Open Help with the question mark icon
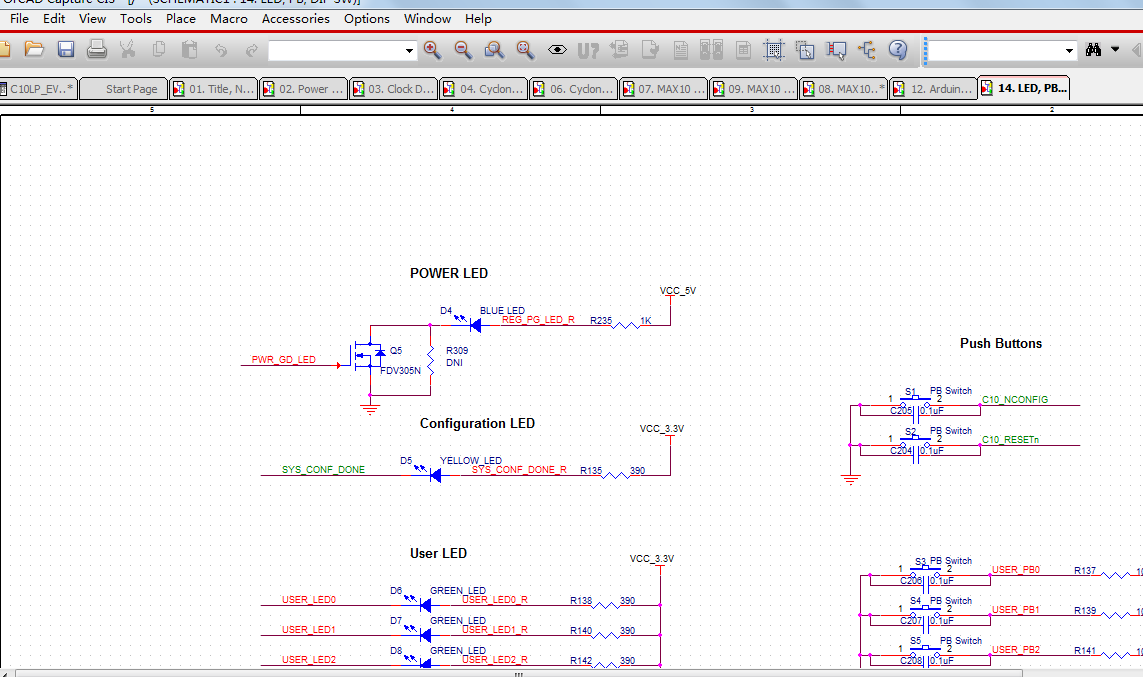 pyautogui.click(x=898, y=50)
